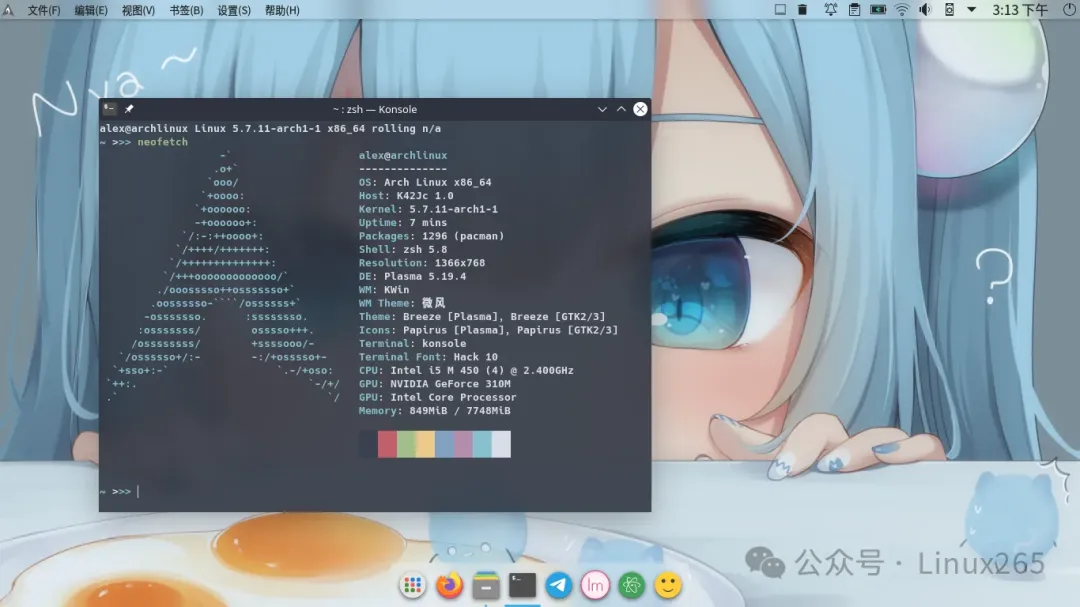Screen dimensions: 1080x607
Task: Open the 帮助(H) menu
Action: pos(282,10)
